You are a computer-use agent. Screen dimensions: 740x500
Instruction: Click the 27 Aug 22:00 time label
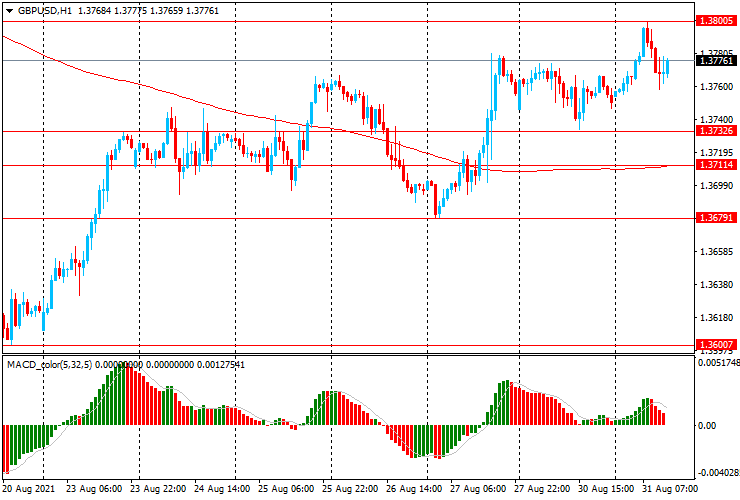tap(542, 488)
